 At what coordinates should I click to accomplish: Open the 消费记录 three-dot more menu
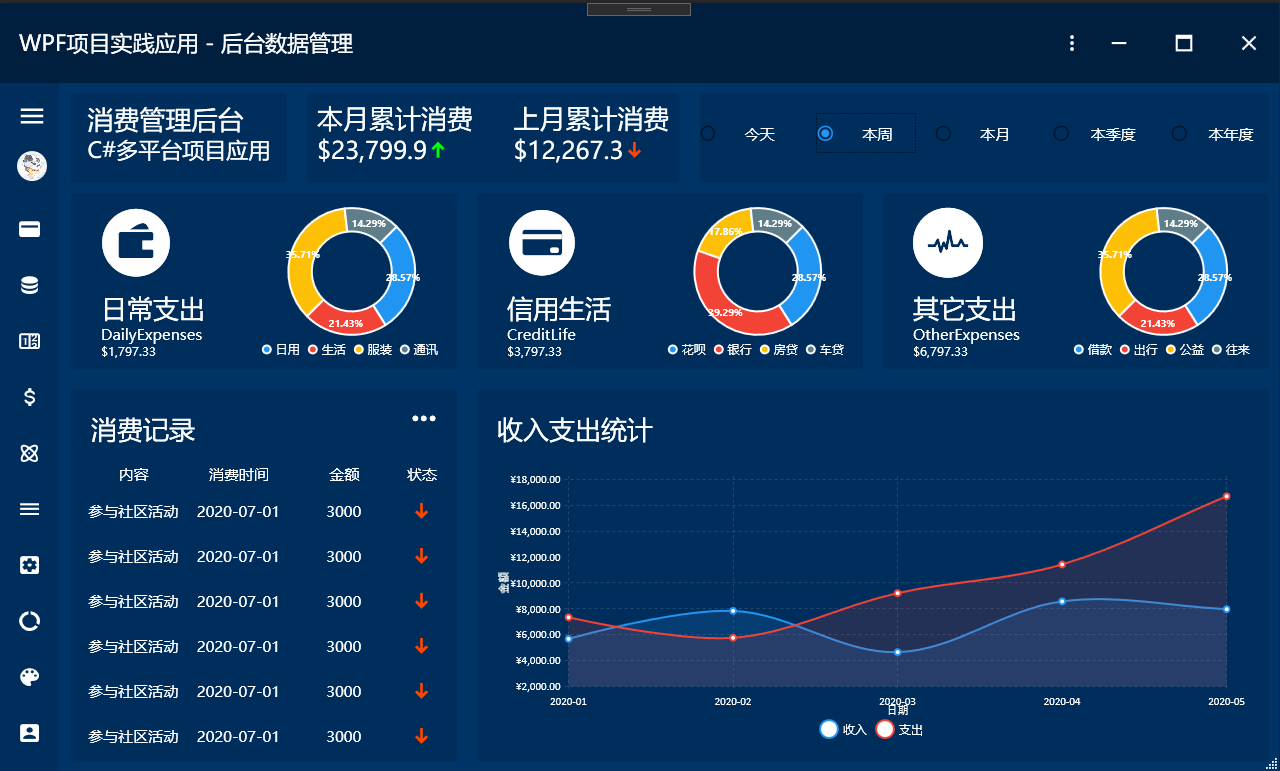pos(424,419)
